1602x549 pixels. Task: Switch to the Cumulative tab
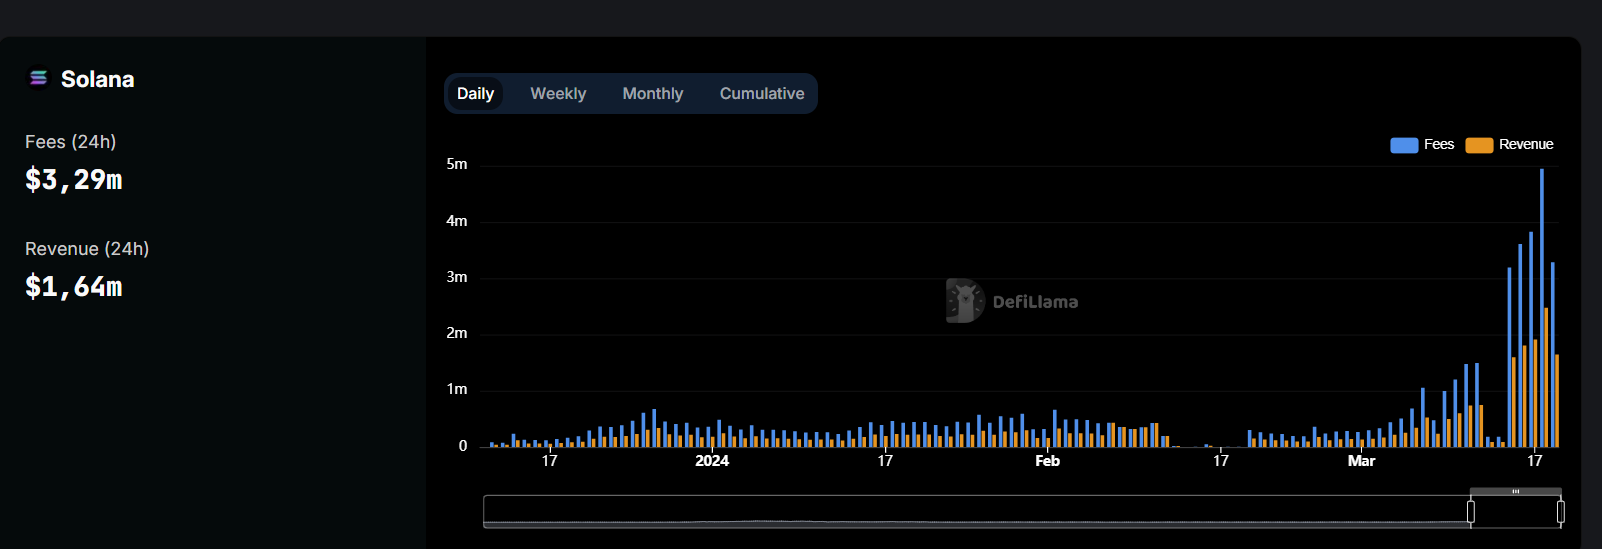coord(762,93)
